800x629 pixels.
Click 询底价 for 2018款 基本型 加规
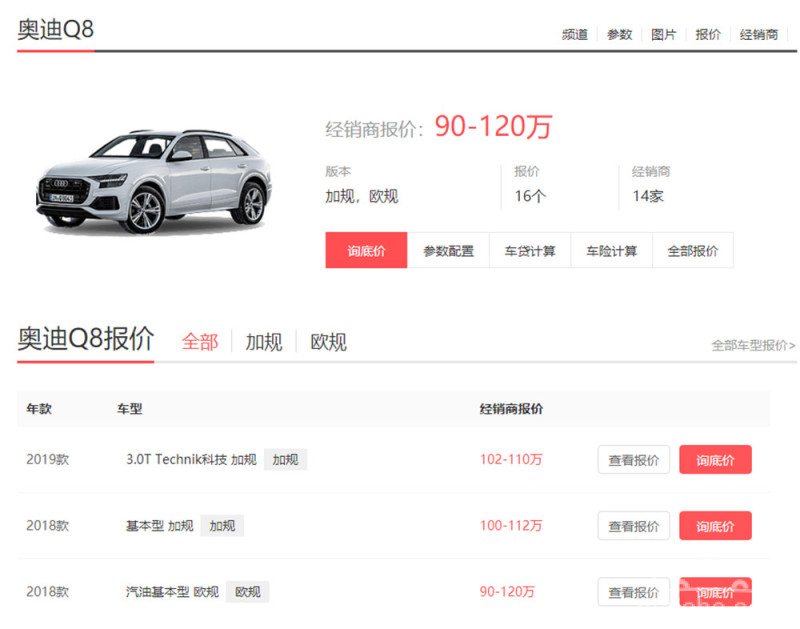715,526
